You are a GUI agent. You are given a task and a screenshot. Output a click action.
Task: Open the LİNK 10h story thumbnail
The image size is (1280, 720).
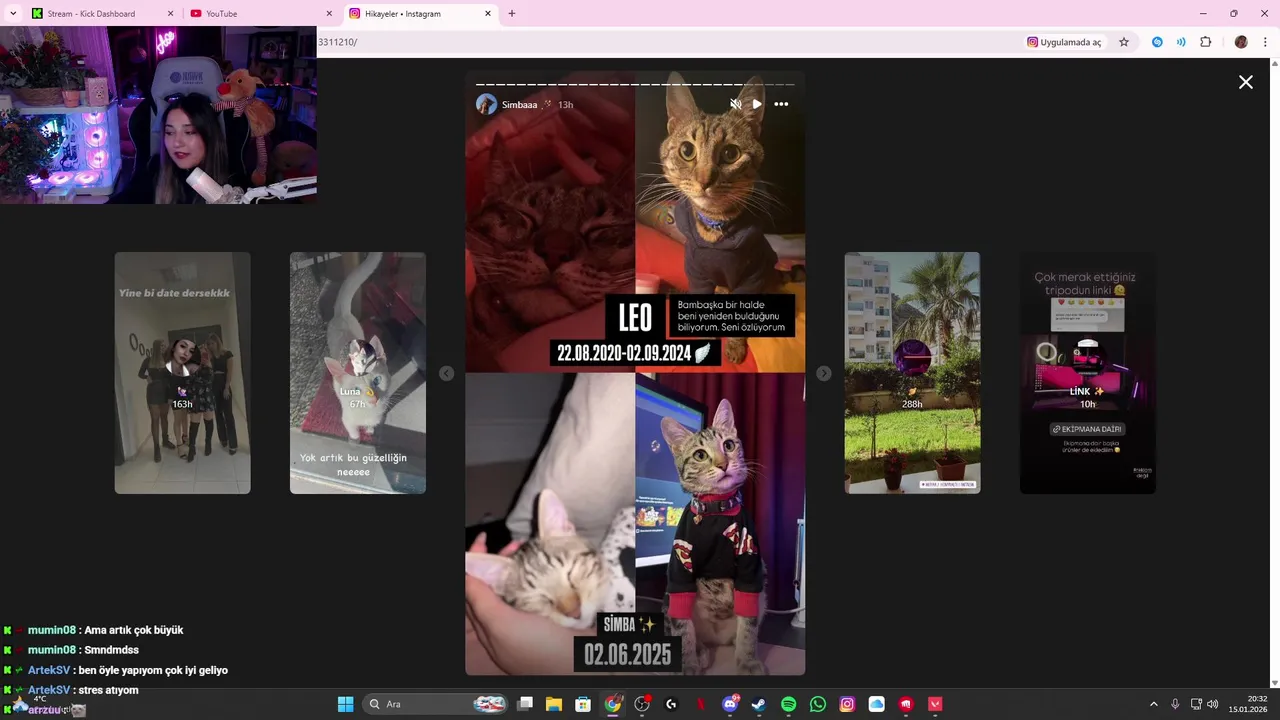click(1088, 373)
